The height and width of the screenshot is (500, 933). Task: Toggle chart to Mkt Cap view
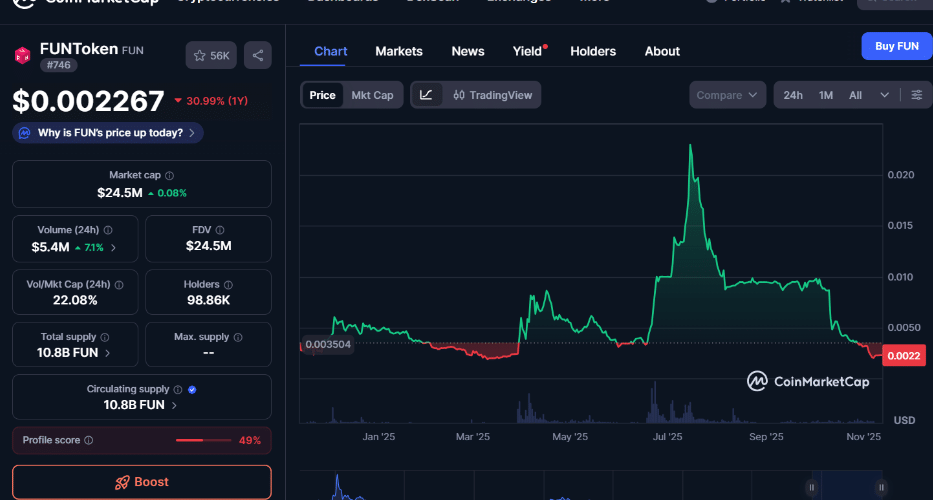(372, 95)
